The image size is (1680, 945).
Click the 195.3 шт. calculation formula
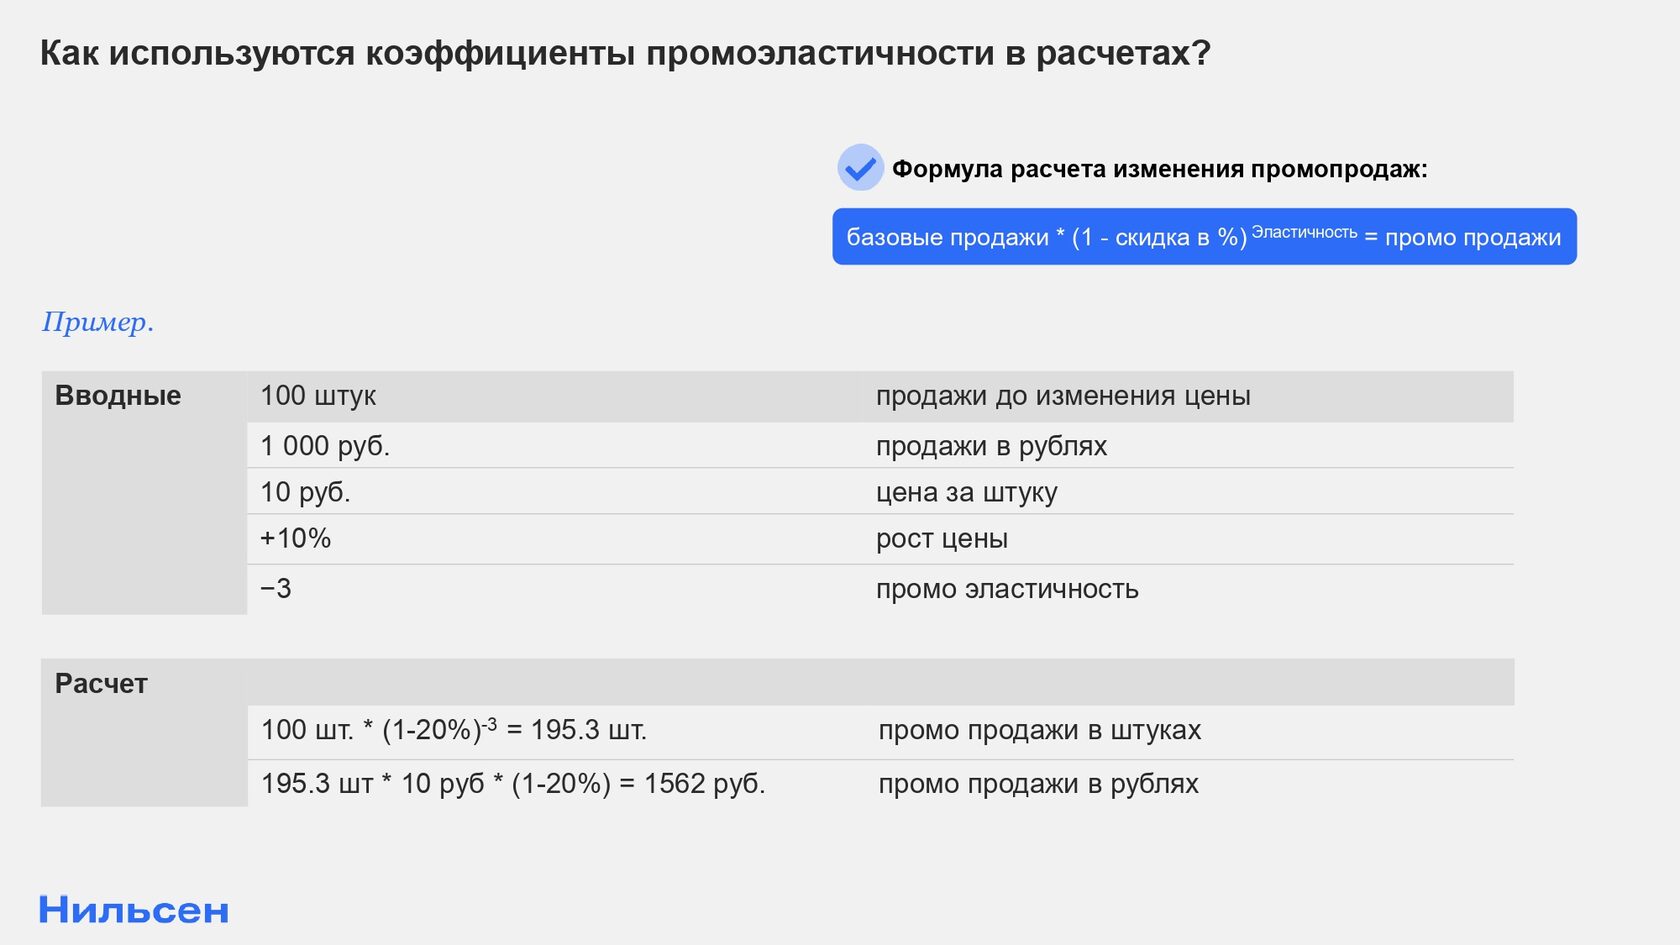click(454, 730)
